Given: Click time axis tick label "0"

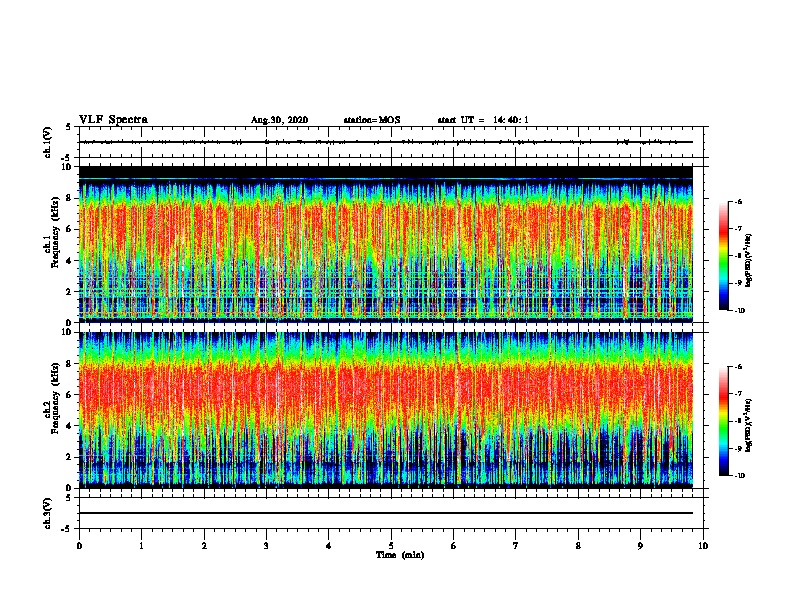Looking at the screenshot, I should 79,546.
